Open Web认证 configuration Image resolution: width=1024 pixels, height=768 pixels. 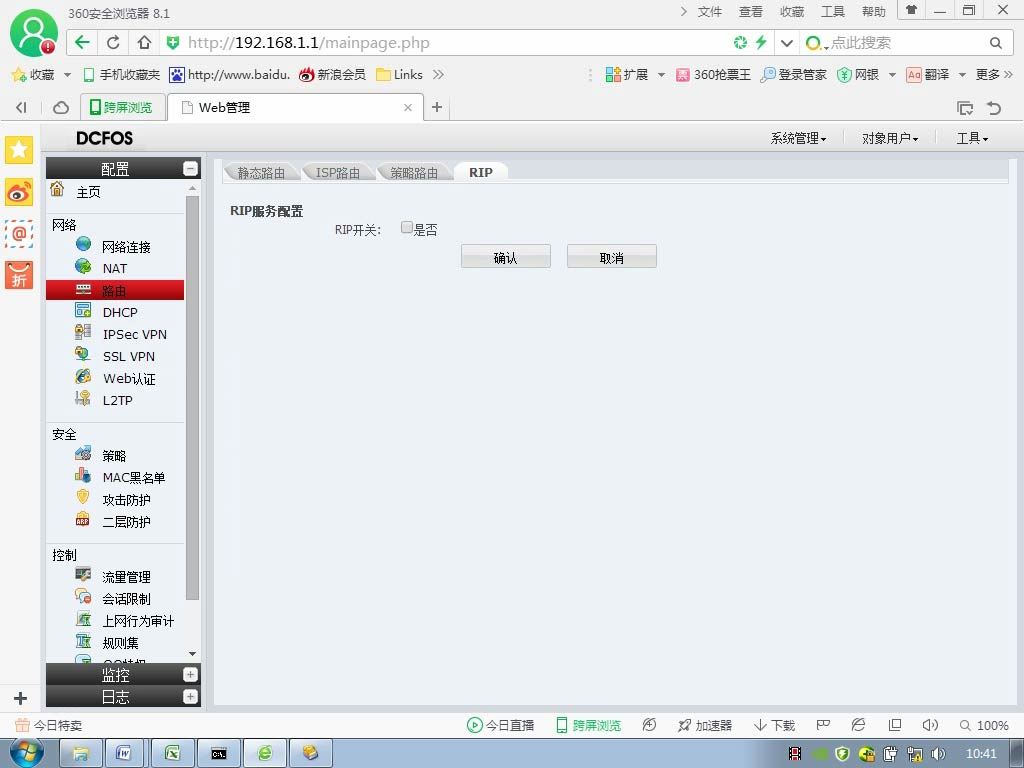tap(129, 379)
